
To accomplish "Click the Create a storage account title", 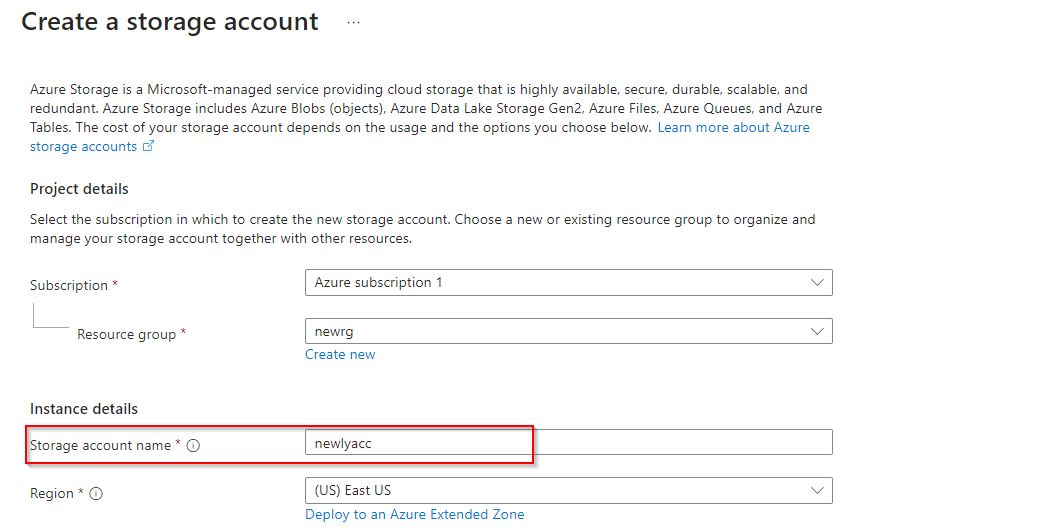I will pos(170,22).
